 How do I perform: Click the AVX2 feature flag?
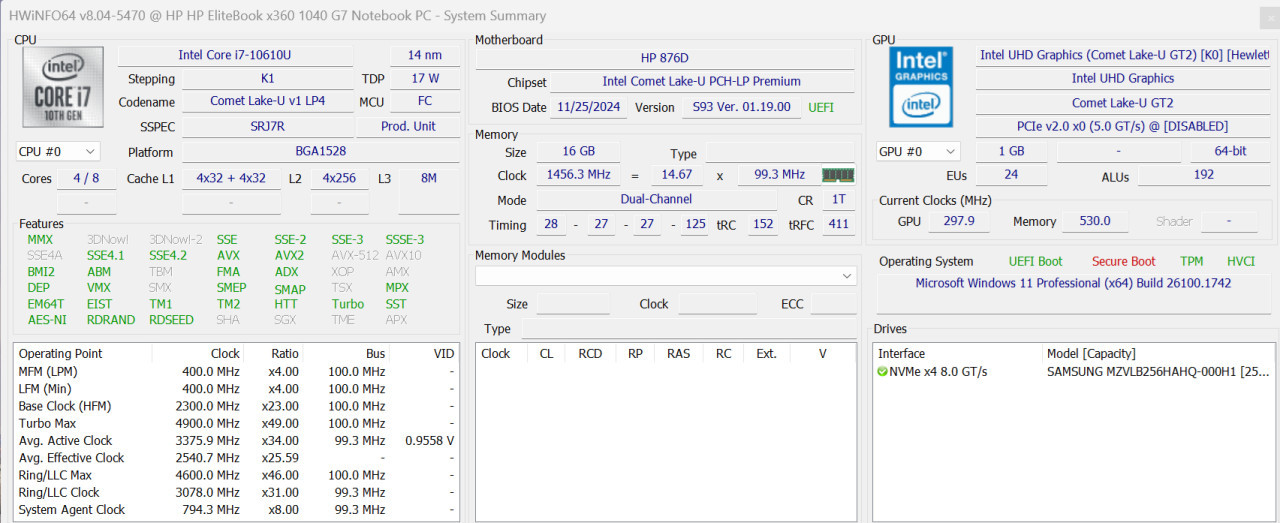pyautogui.click(x=289, y=255)
